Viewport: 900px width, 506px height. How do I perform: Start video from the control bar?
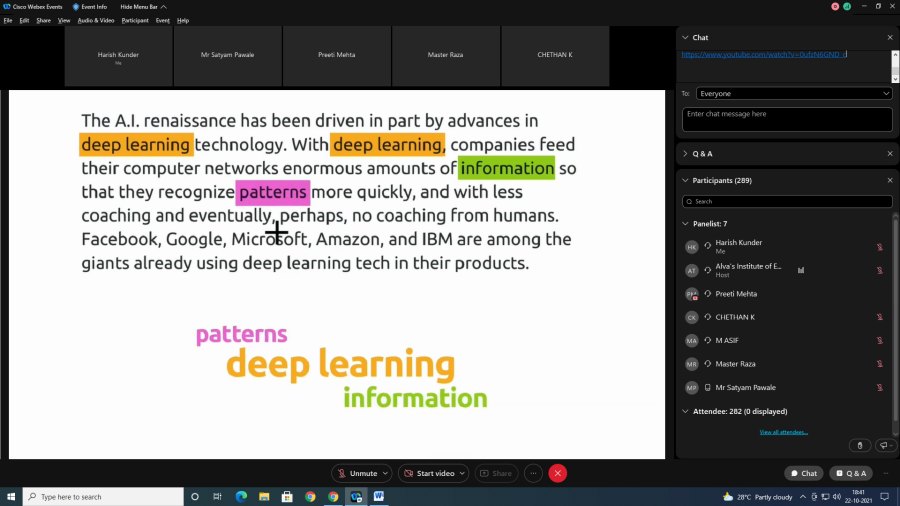click(430, 473)
